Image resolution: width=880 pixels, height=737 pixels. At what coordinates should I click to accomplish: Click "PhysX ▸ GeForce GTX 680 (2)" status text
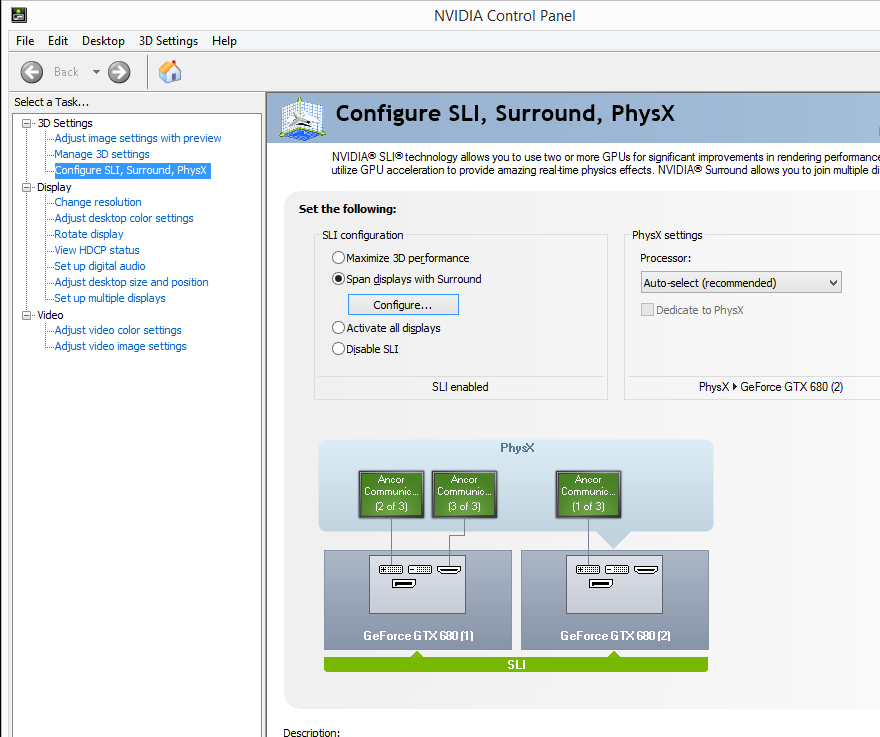coord(771,387)
